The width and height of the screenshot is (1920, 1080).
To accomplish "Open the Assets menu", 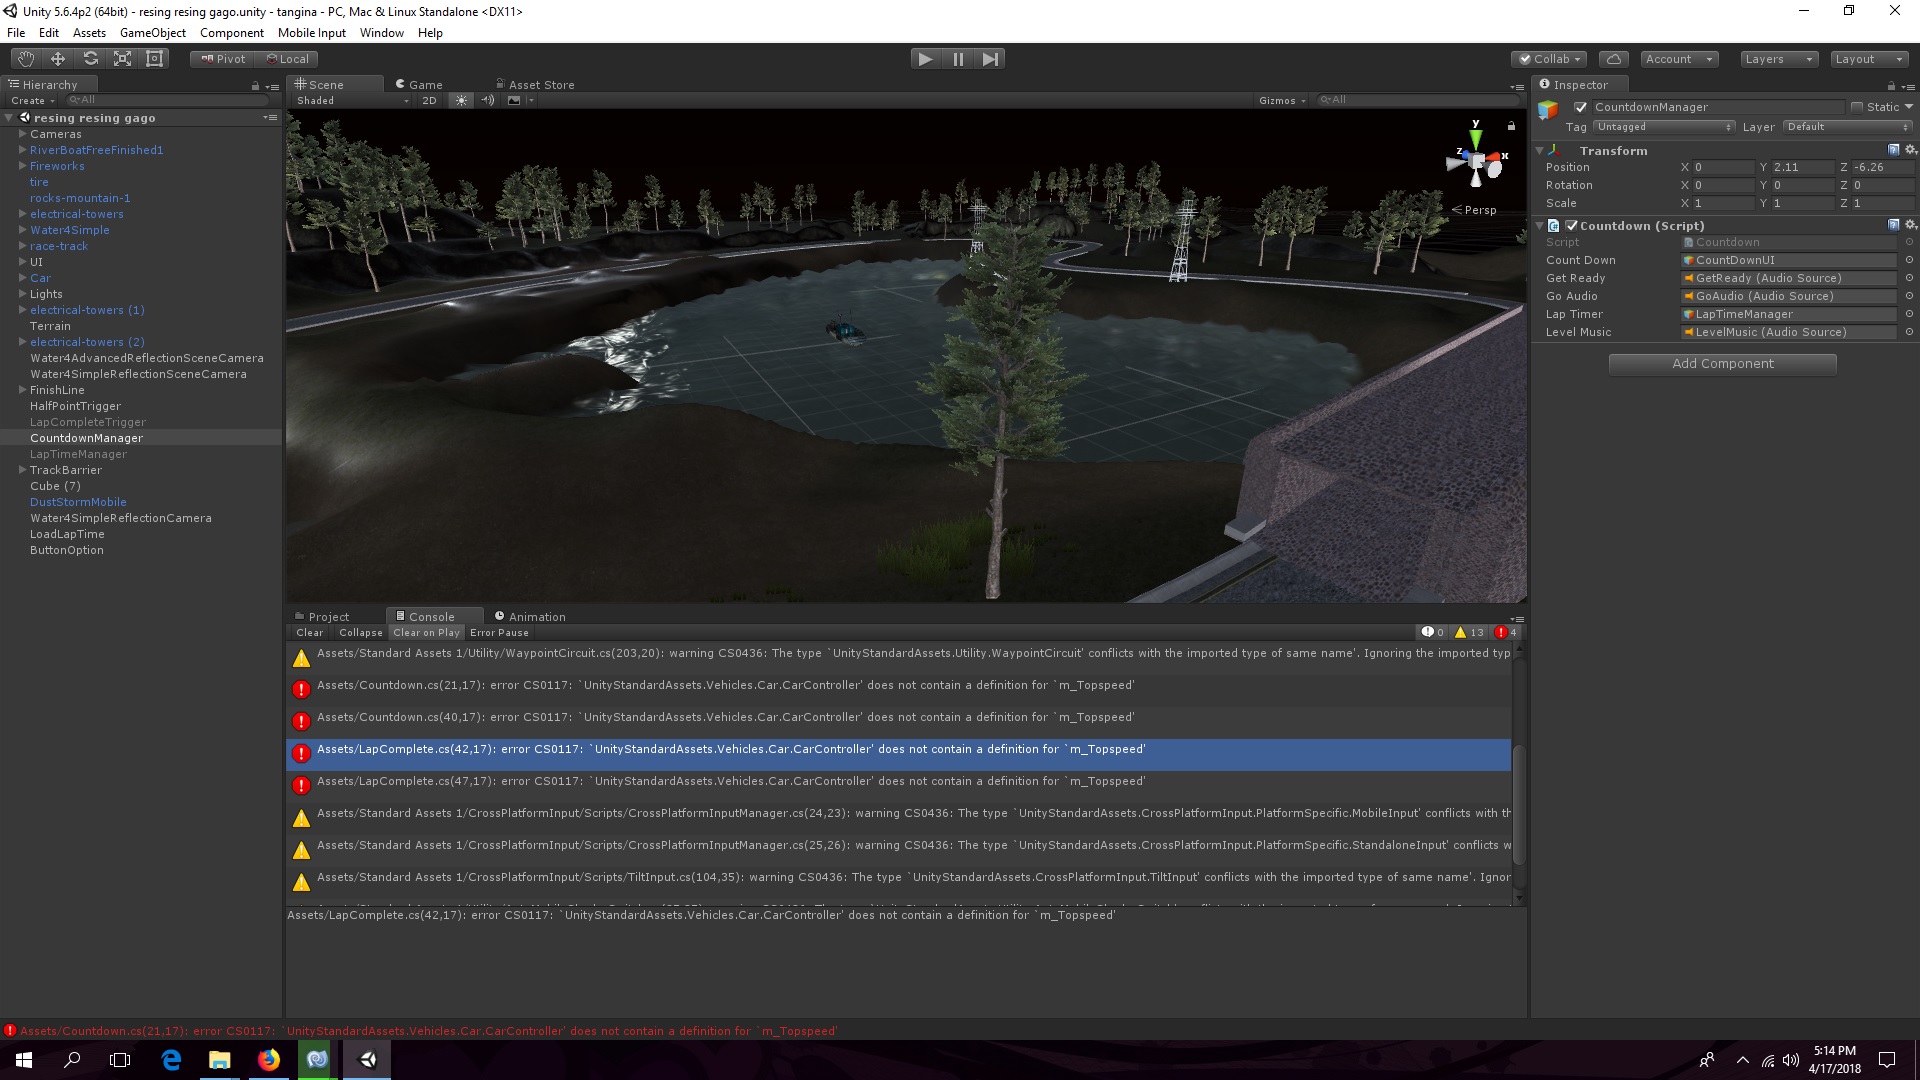I will [x=89, y=33].
